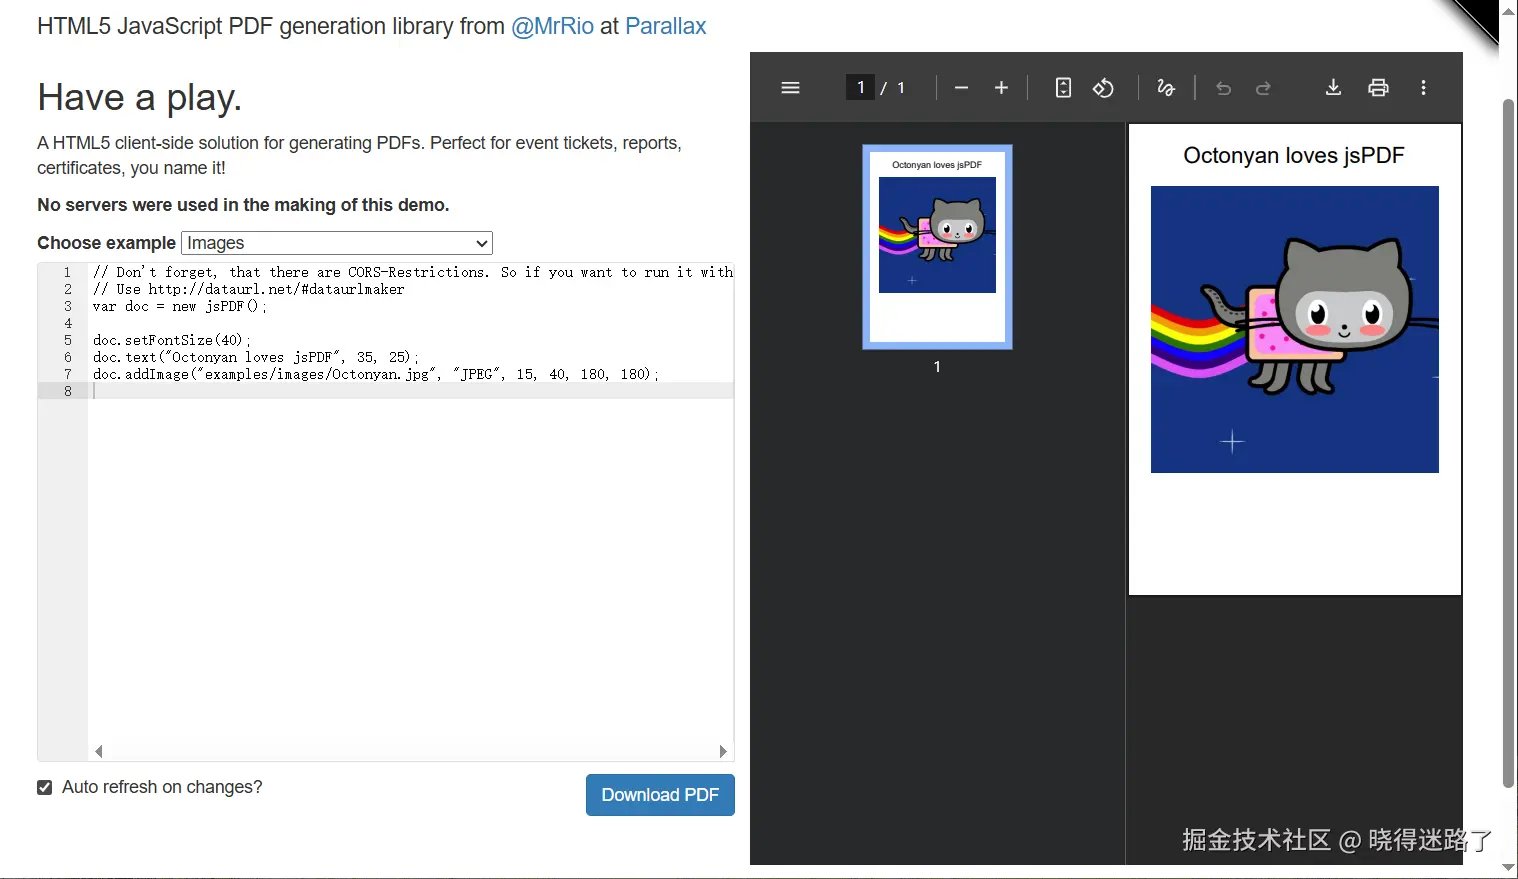Open the Parallax link
This screenshot has height=879, width=1518.
tap(666, 26)
